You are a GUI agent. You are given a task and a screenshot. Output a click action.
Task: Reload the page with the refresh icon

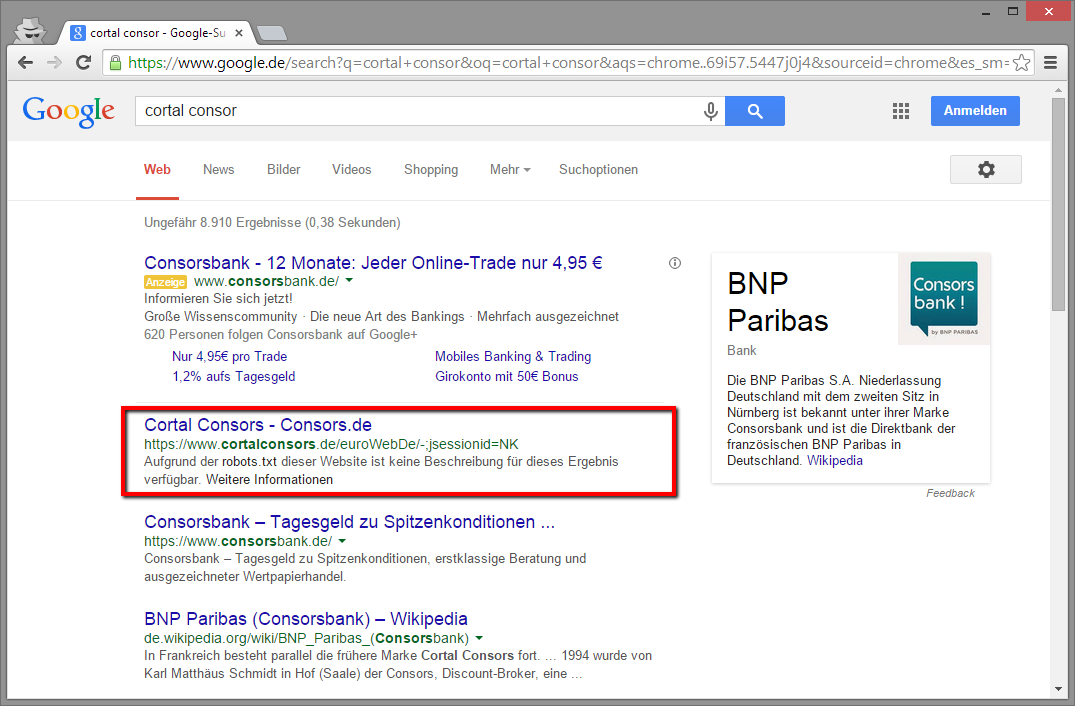[x=84, y=63]
